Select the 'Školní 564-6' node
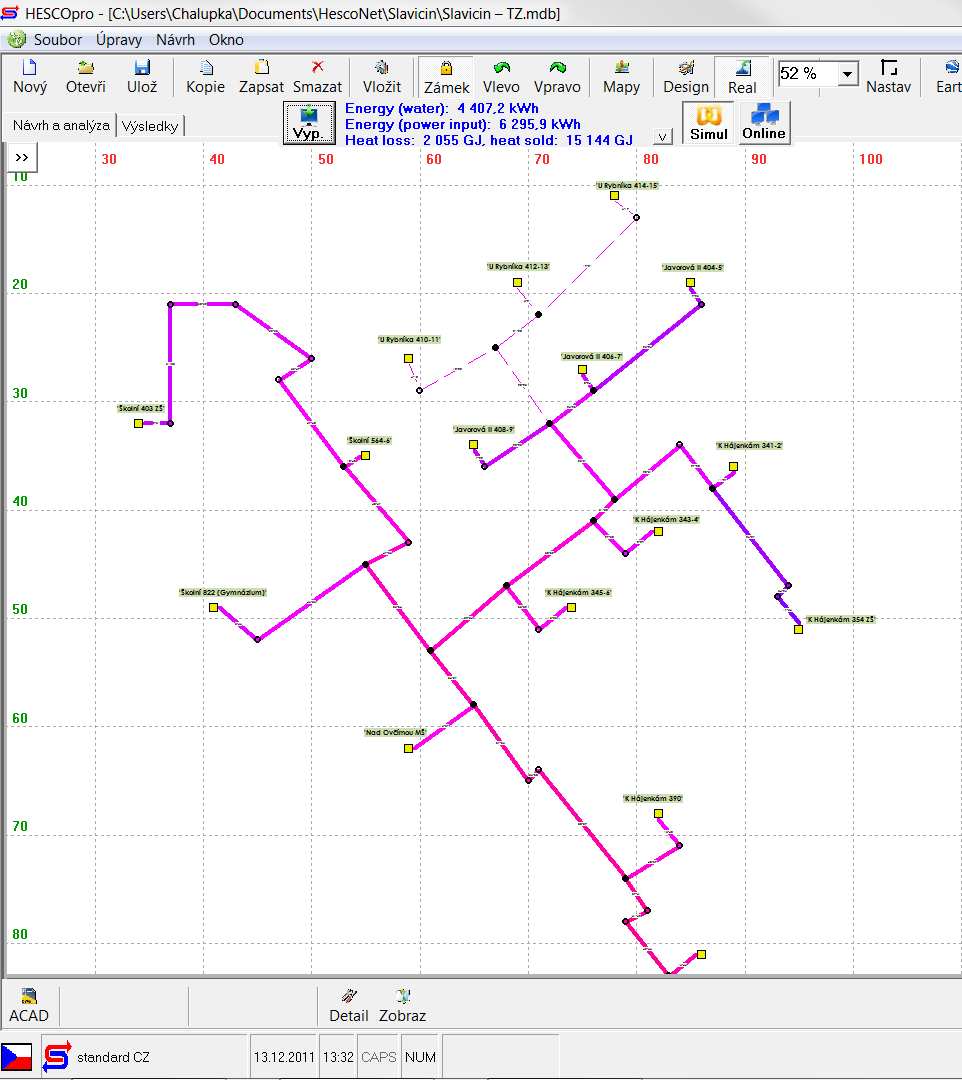This screenshot has width=962, height=1080. [366, 455]
